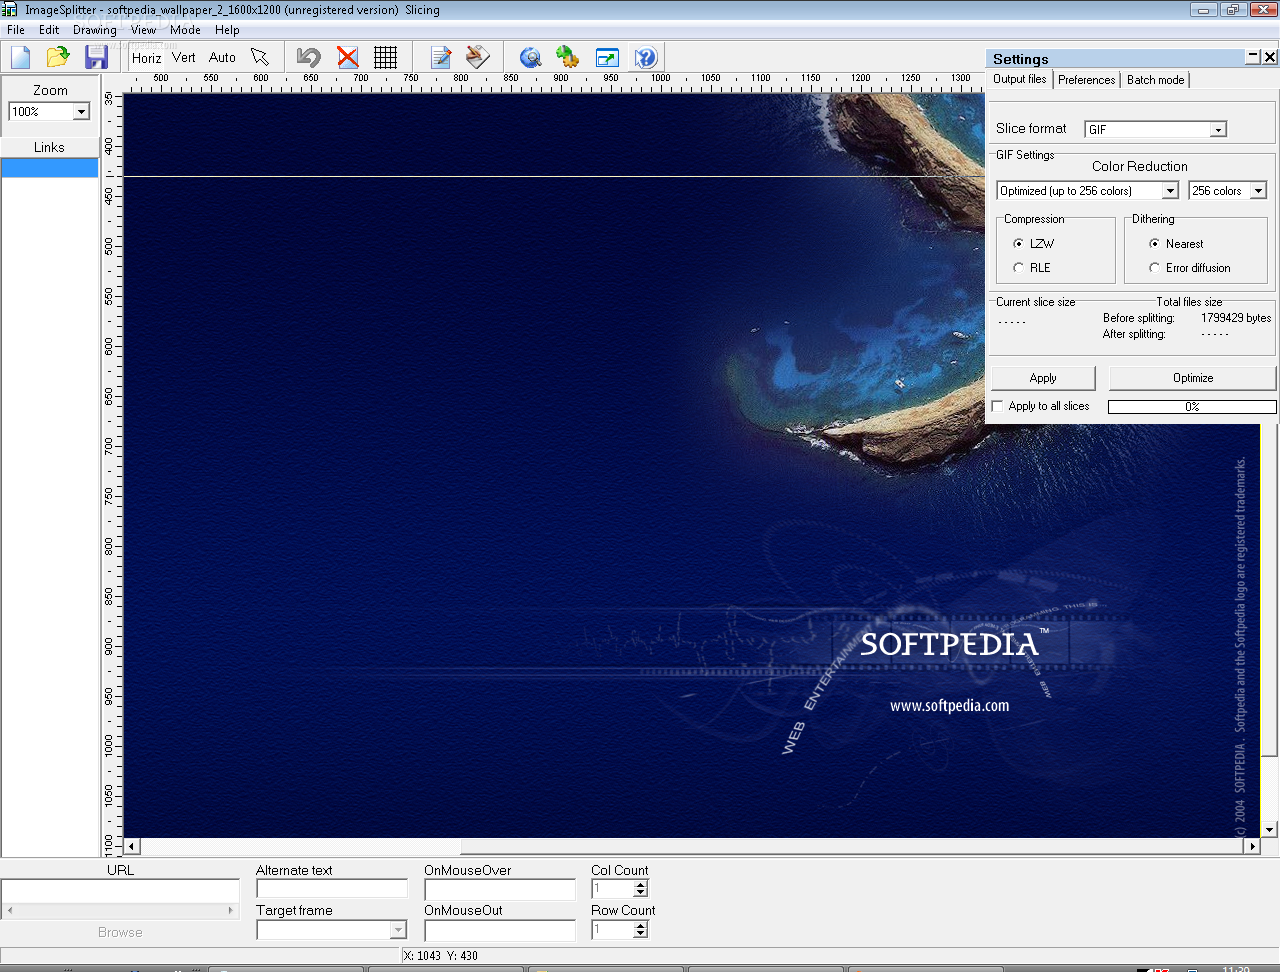Click the OnMouseOver input field
The image size is (1280, 972).
coord(500,888)
